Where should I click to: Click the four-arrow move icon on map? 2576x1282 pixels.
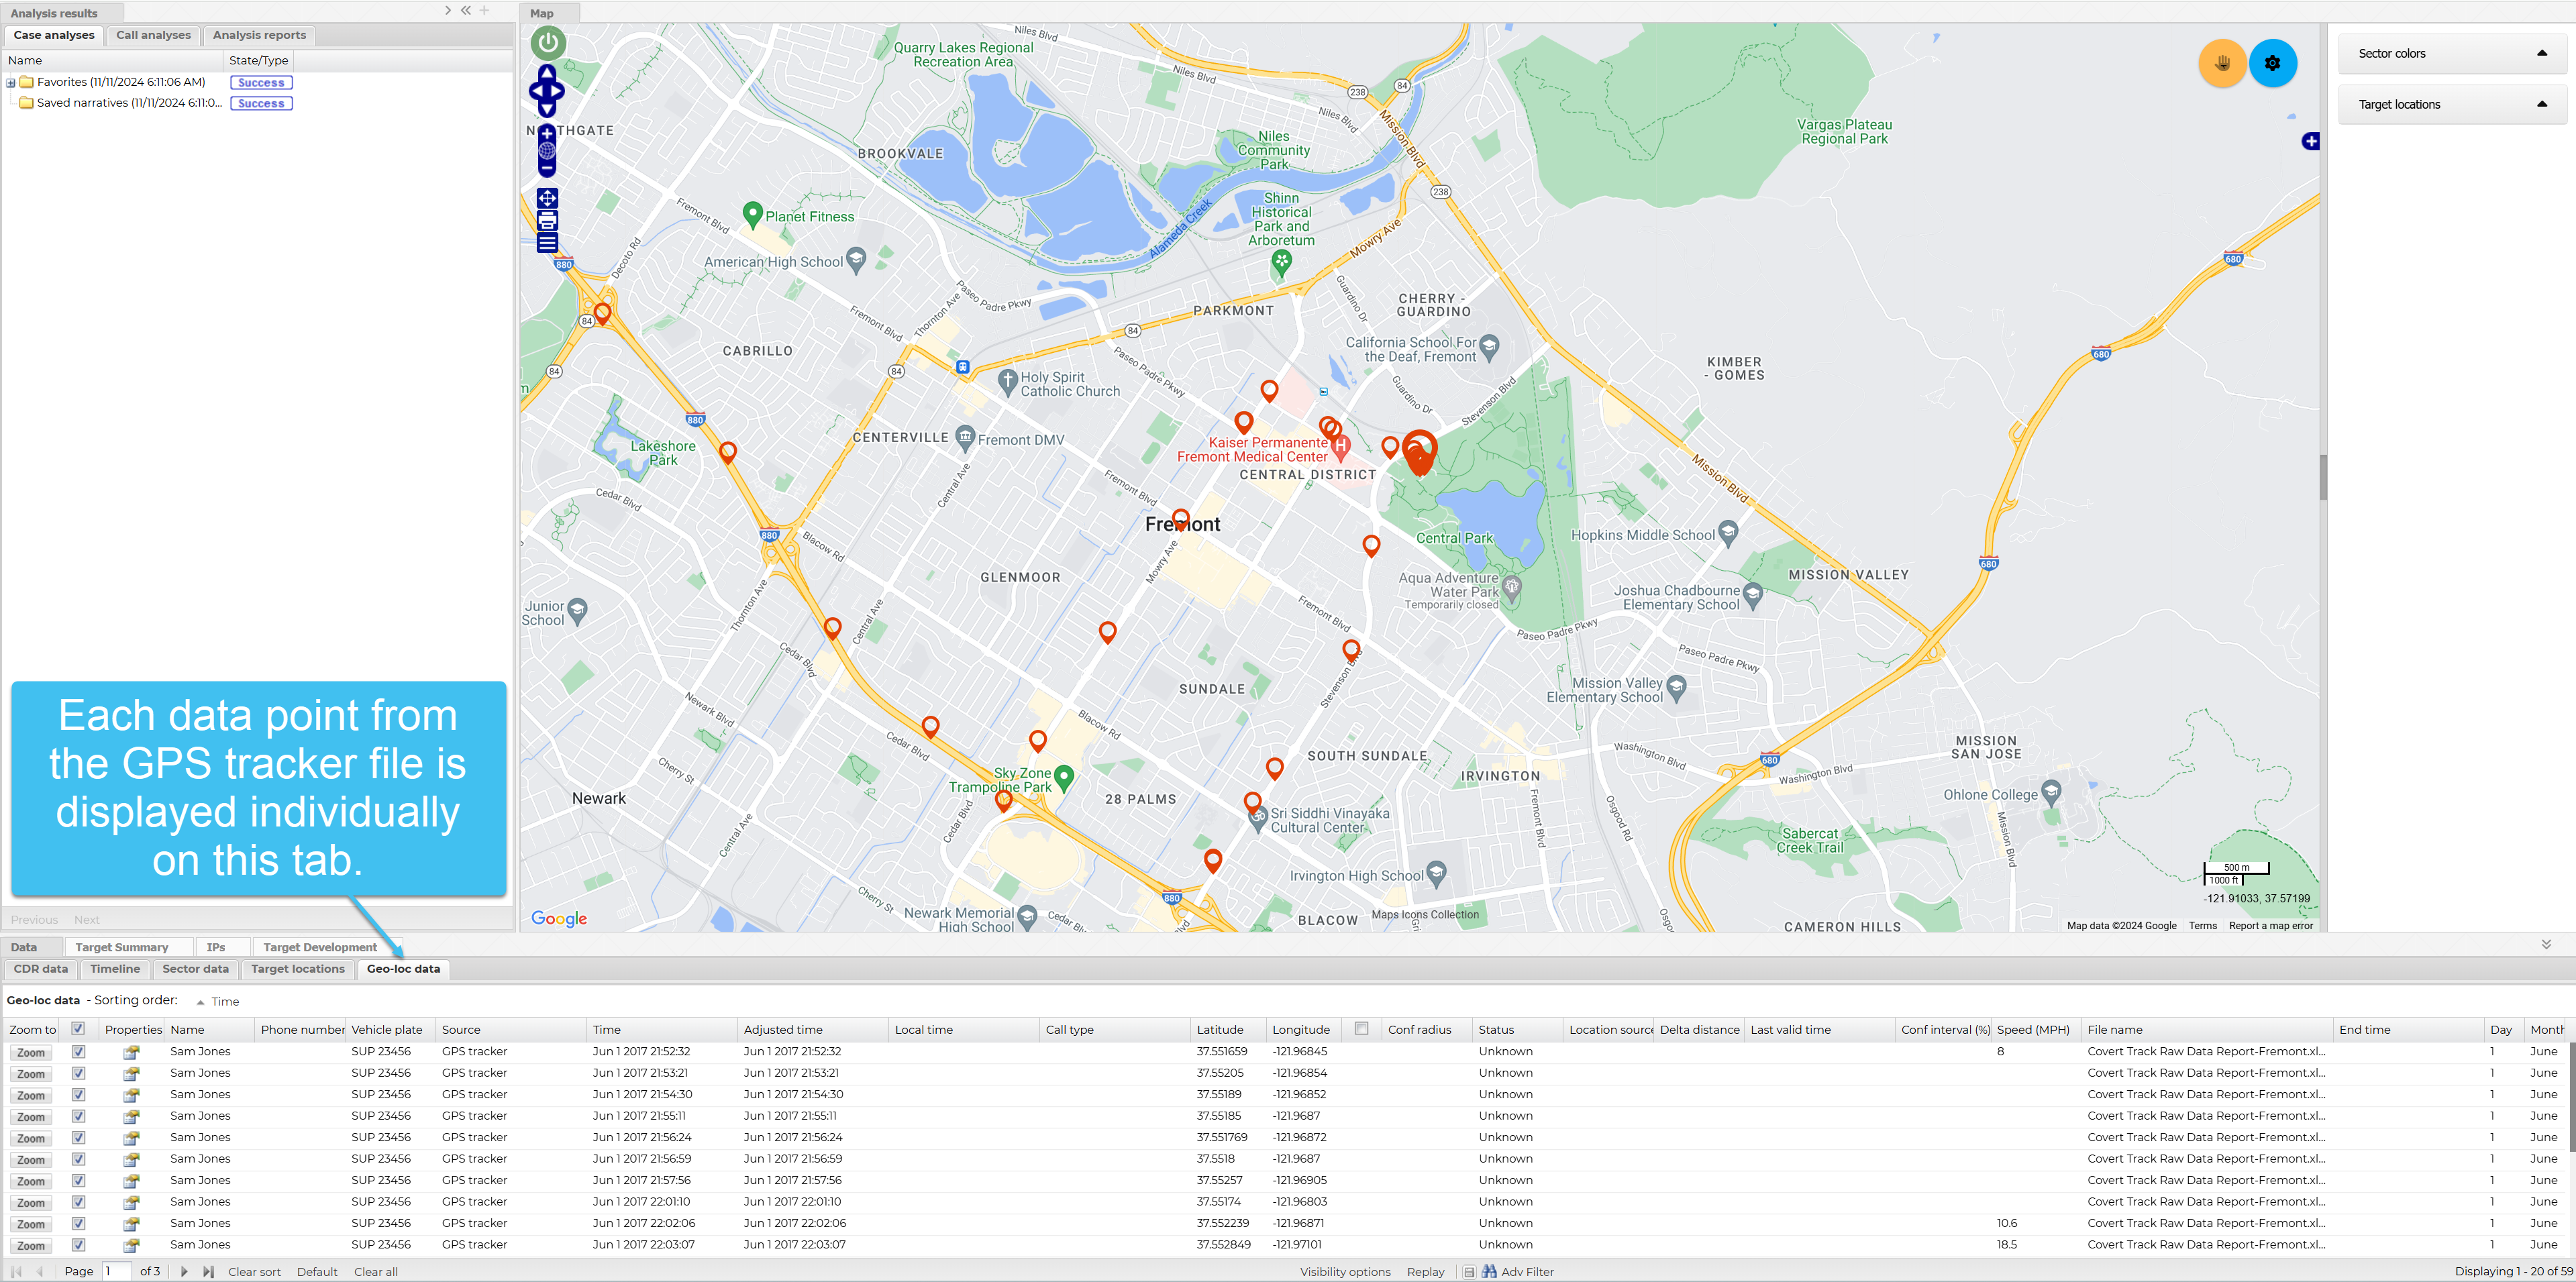(547, 198)
